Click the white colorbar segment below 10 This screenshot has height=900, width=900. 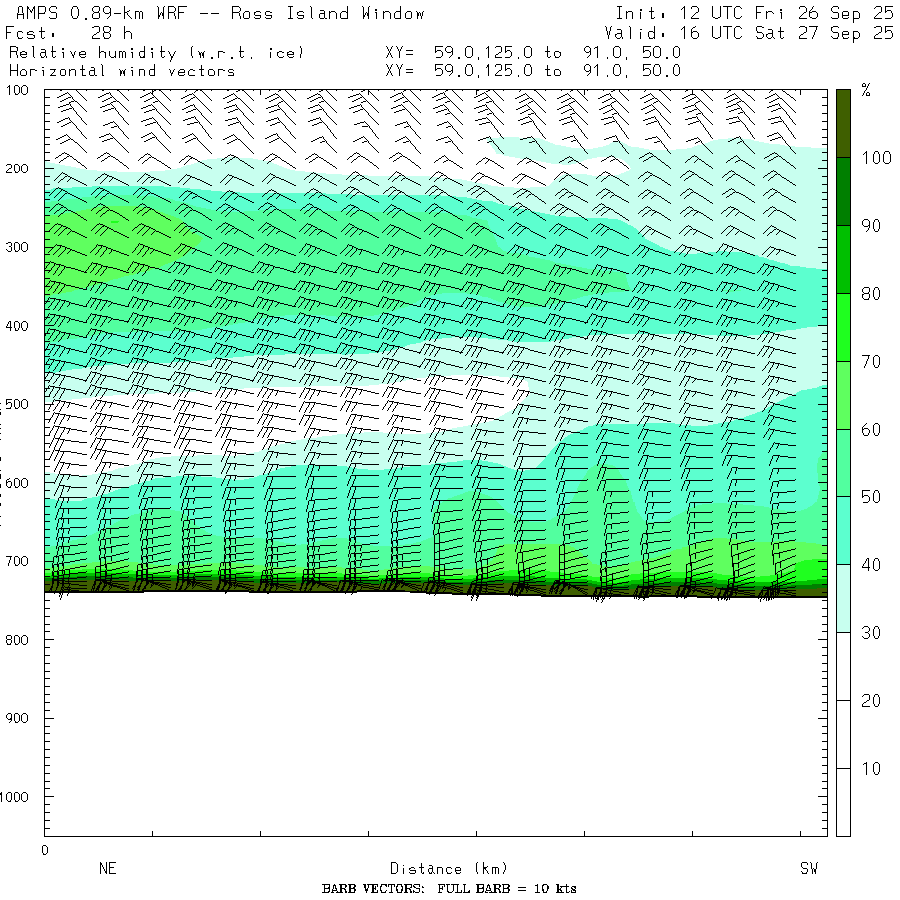843,802
